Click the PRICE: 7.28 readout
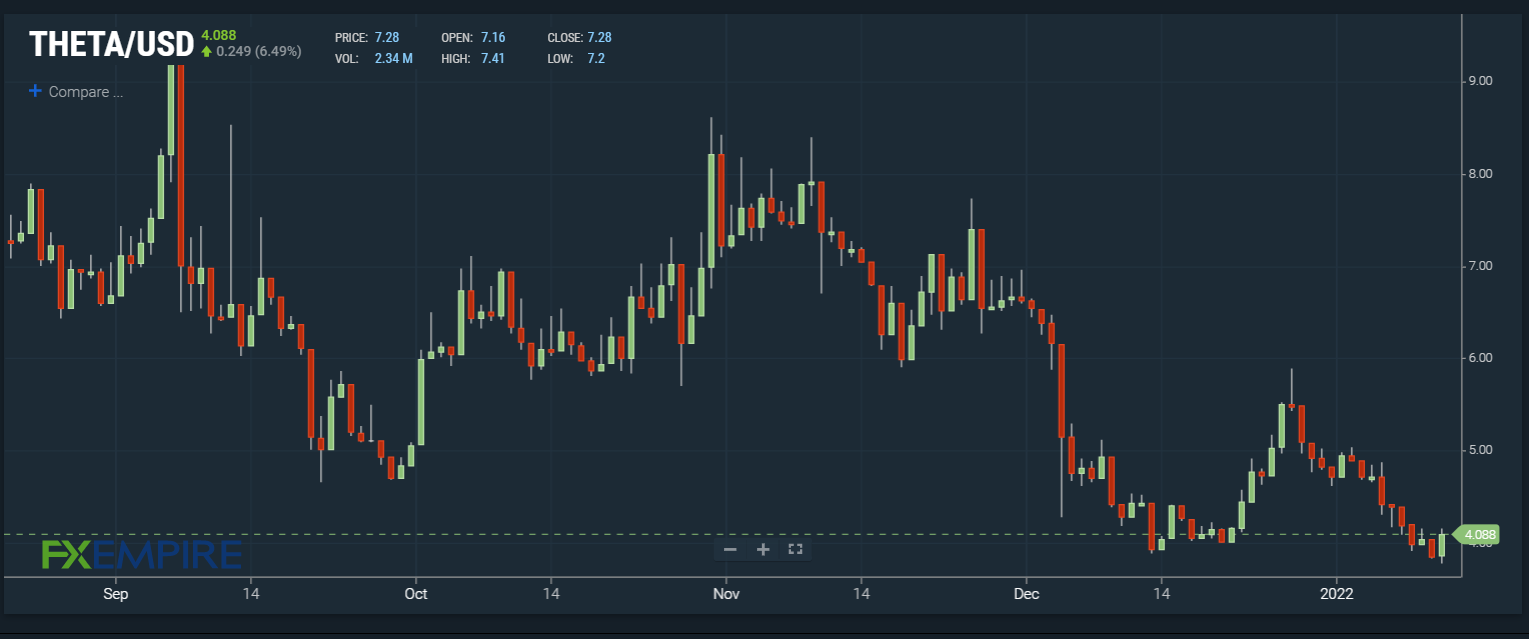This screenshot has width=1529, height=639. coord(367,37)
